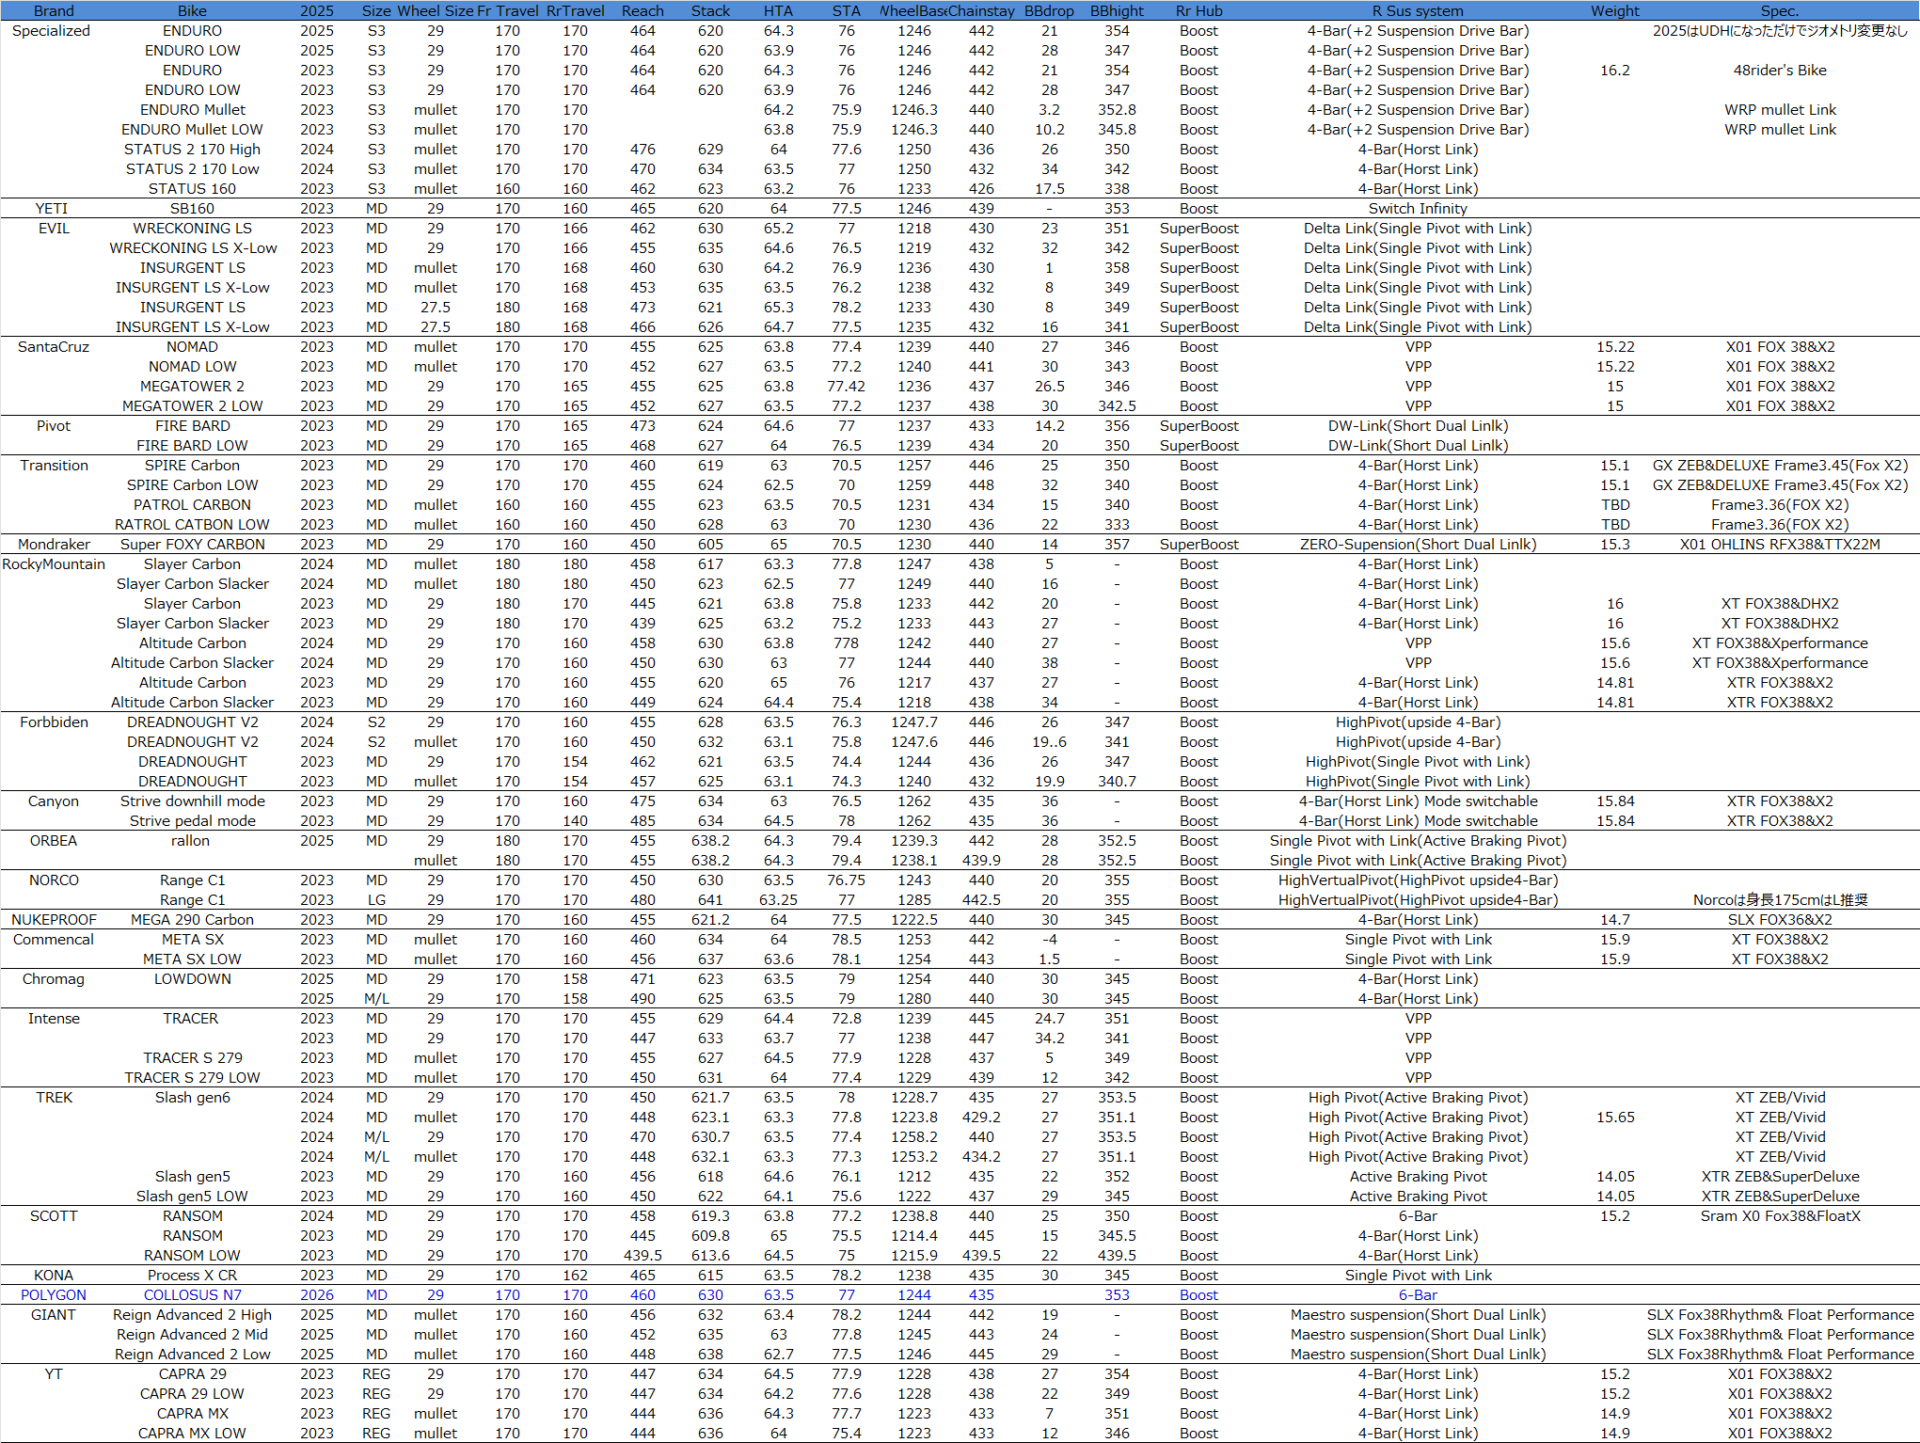Image resolution: width=1920 pixels, height=1443 pixels.
Task: Select the Sram X0 Fox38&FloatX spec cell
Action: pos(1779,1216)
